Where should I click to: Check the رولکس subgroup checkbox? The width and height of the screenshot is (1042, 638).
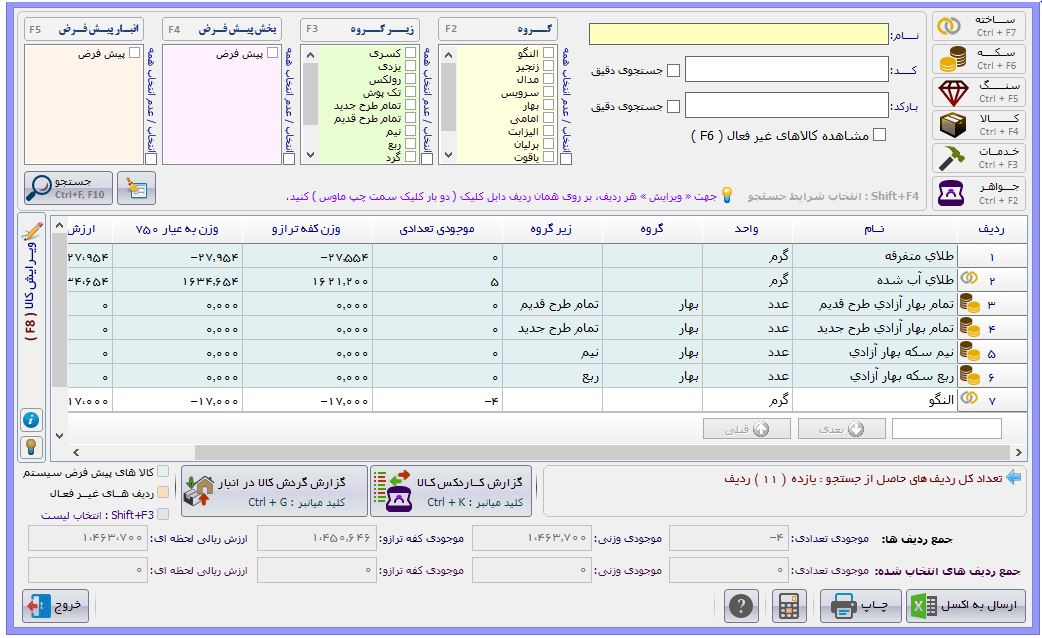[x=410, y=79]
